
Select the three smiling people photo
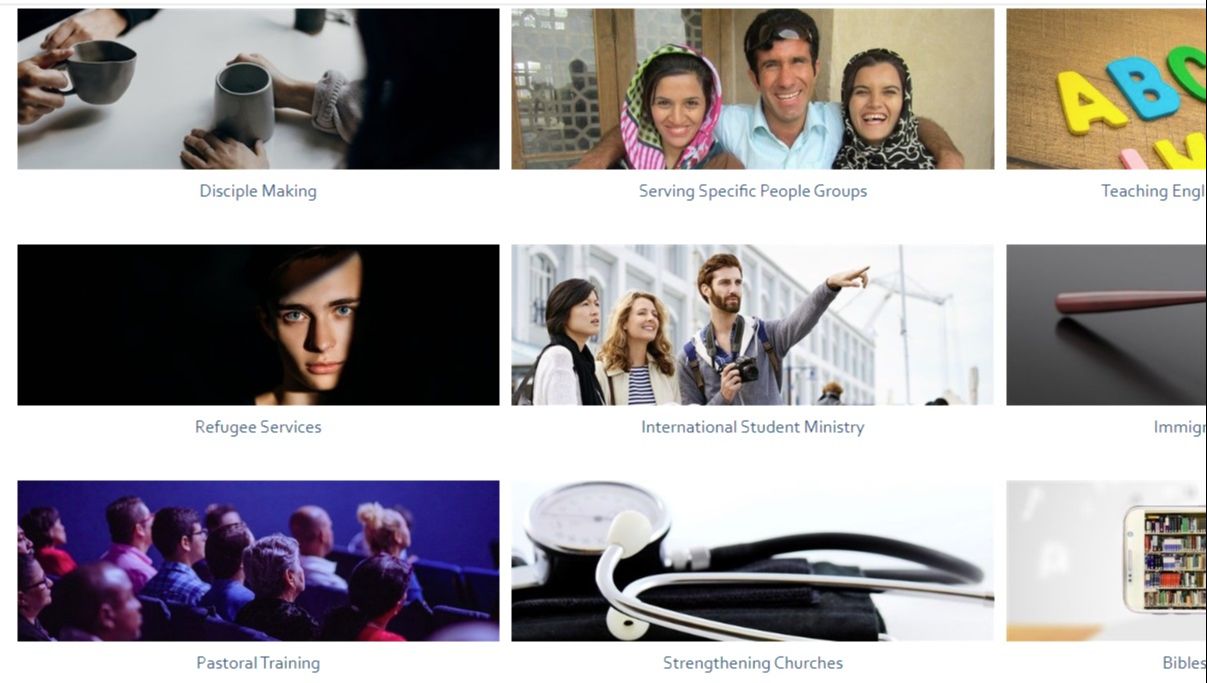coord(753,89)
